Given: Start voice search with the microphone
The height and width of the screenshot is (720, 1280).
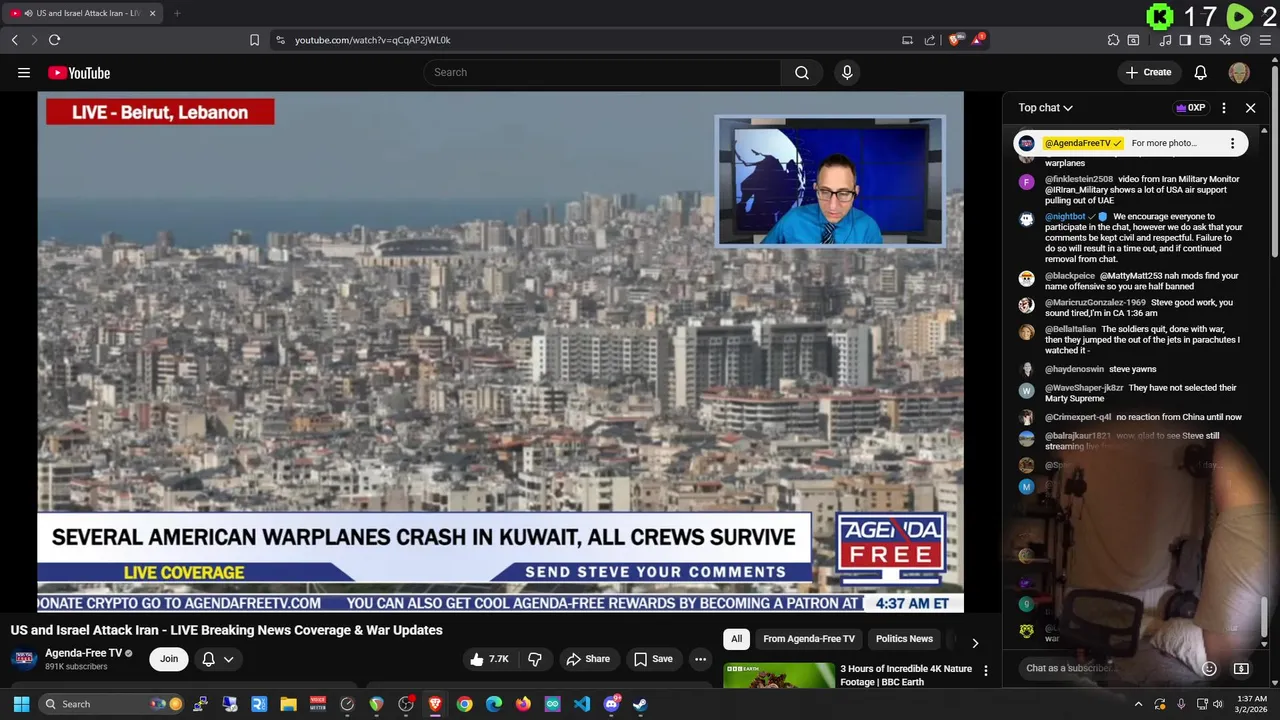Looking at the screenshot, I should coord(847,72).
